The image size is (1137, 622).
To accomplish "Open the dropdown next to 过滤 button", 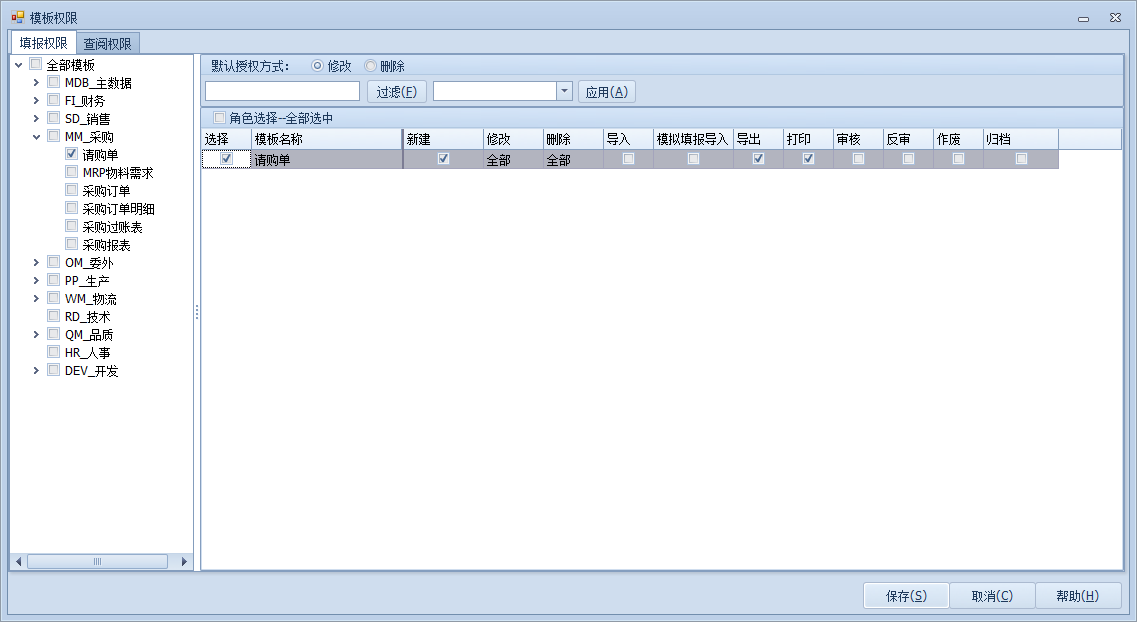I will (564, 91).
